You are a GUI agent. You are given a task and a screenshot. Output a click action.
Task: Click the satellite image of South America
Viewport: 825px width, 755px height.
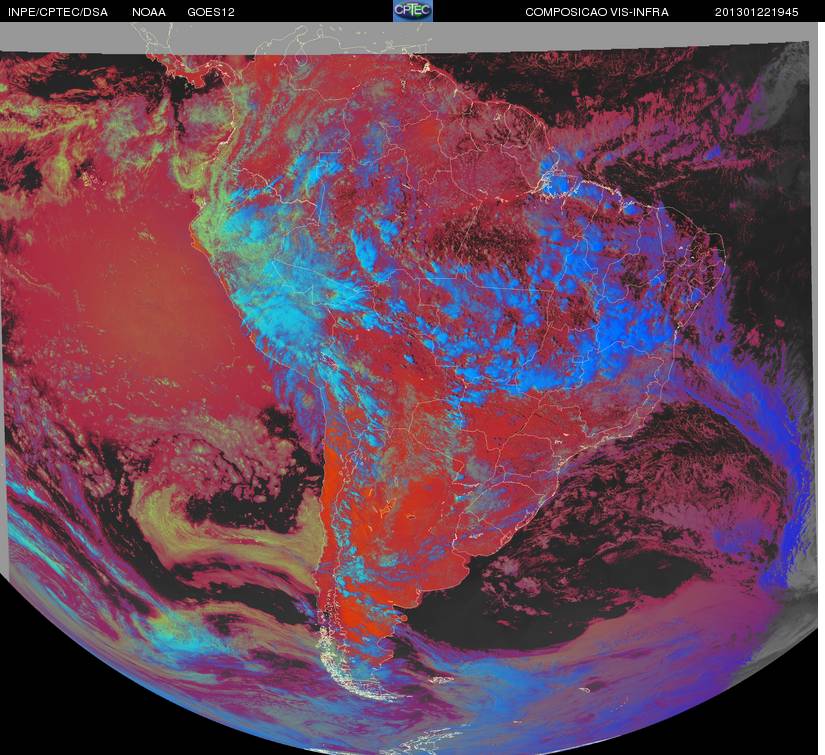click(409, 388)
